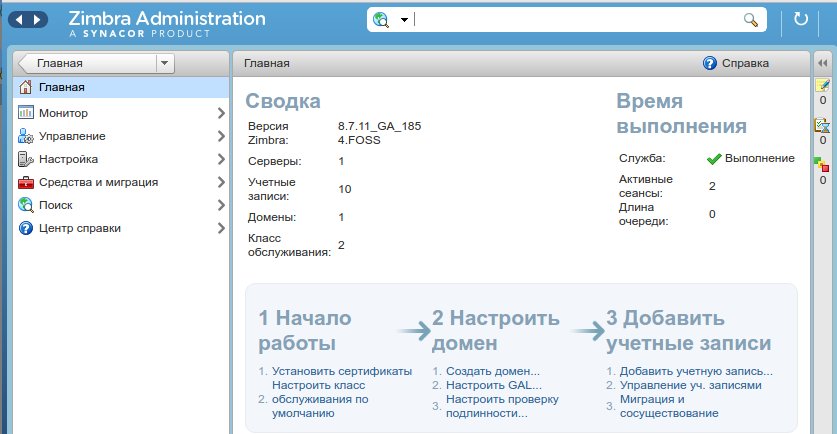The height and width of the screenshot is (434, 837).
Task: Expand the Центр справки chevron
Action: (x=221, y=228)
